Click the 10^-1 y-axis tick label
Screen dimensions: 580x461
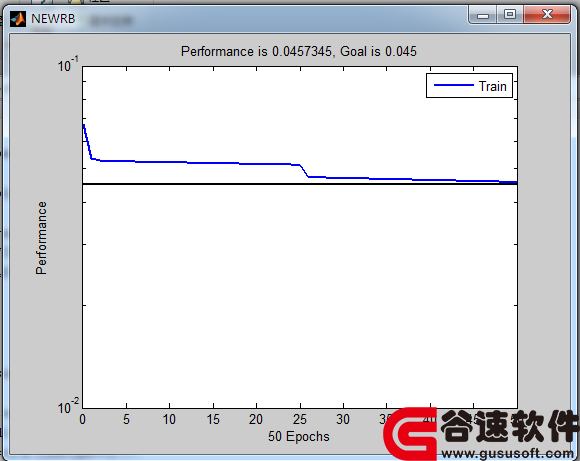(x=68, y=64)
